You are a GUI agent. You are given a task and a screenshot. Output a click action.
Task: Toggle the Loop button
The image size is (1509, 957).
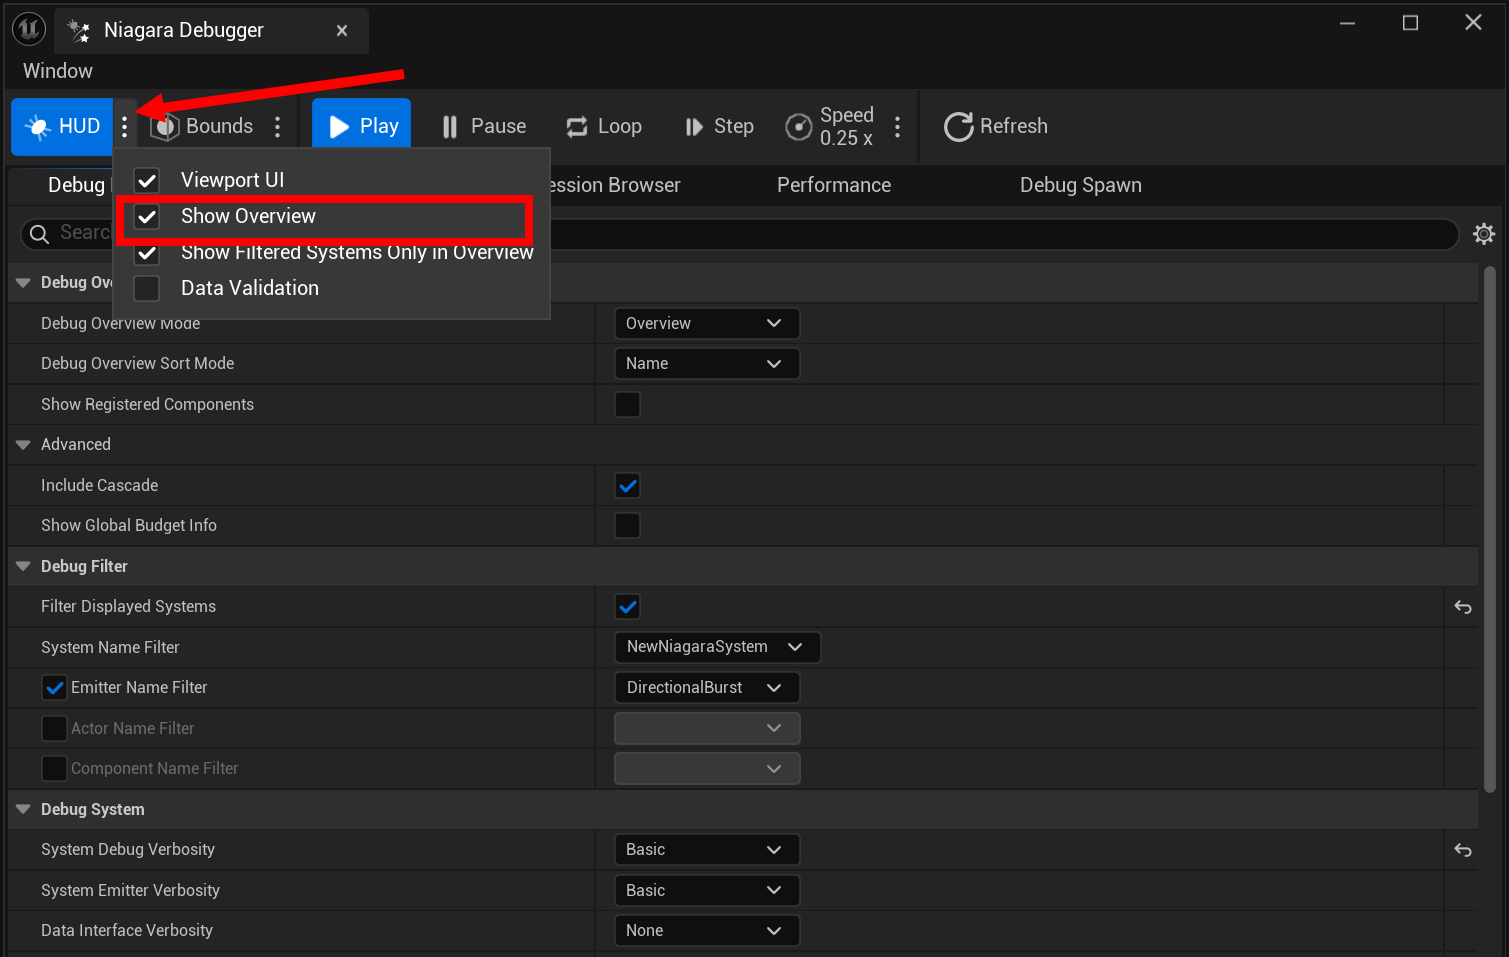[x=605, y=126]
